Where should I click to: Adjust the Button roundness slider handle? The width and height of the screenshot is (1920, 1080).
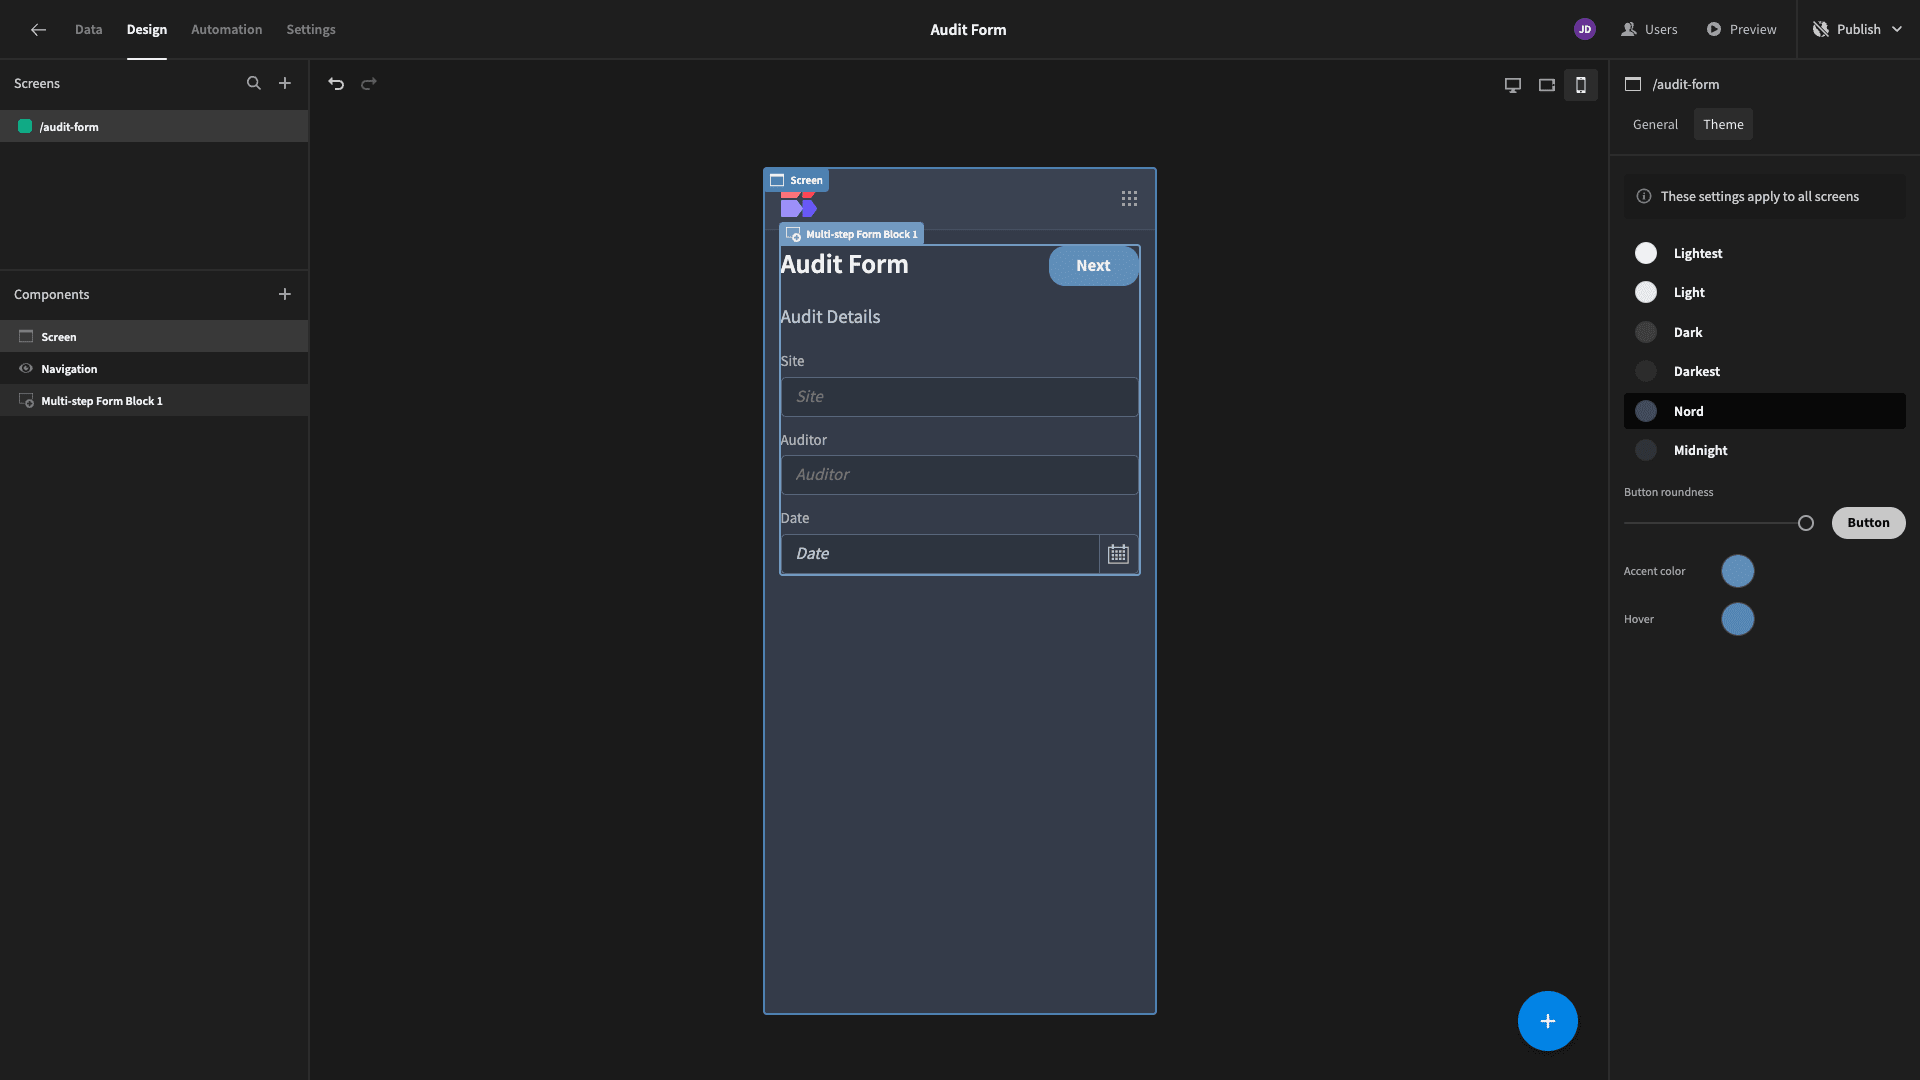coord(1806,523)
